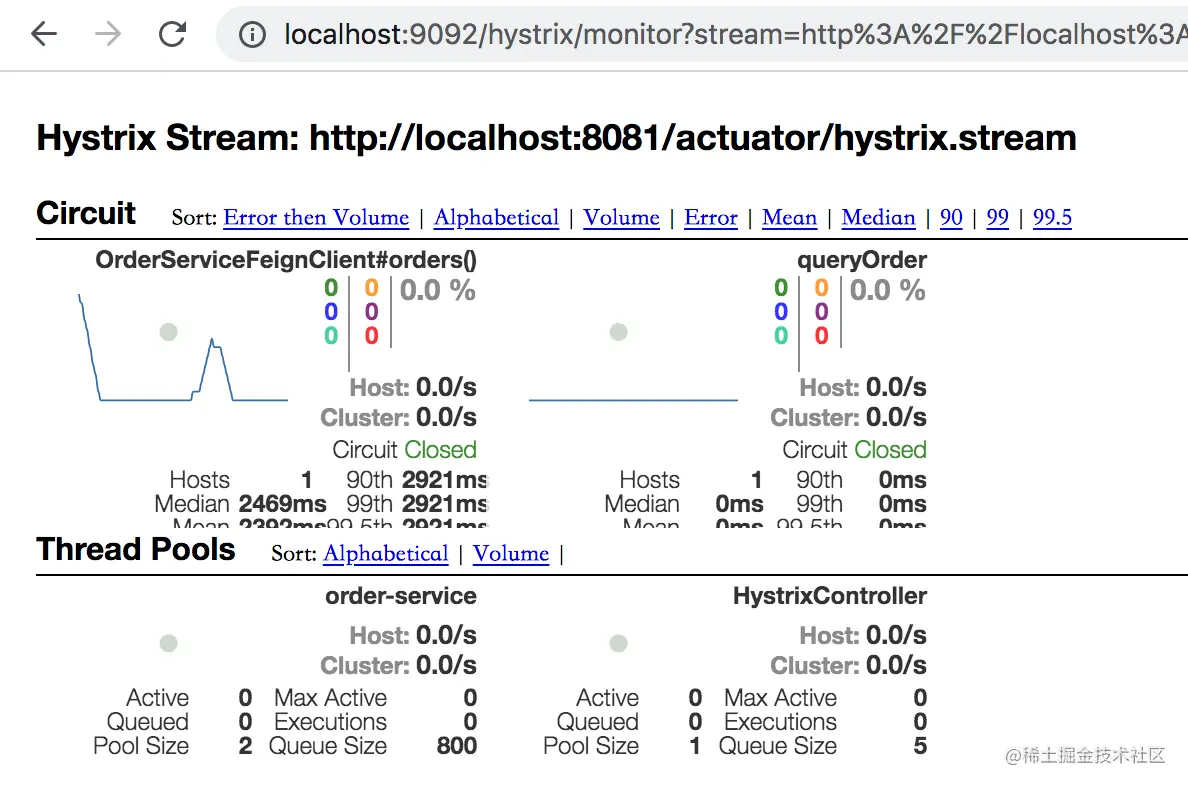Sort circuits by Volume
Viewport: 1188px width, 788px height.
point(621,217)
